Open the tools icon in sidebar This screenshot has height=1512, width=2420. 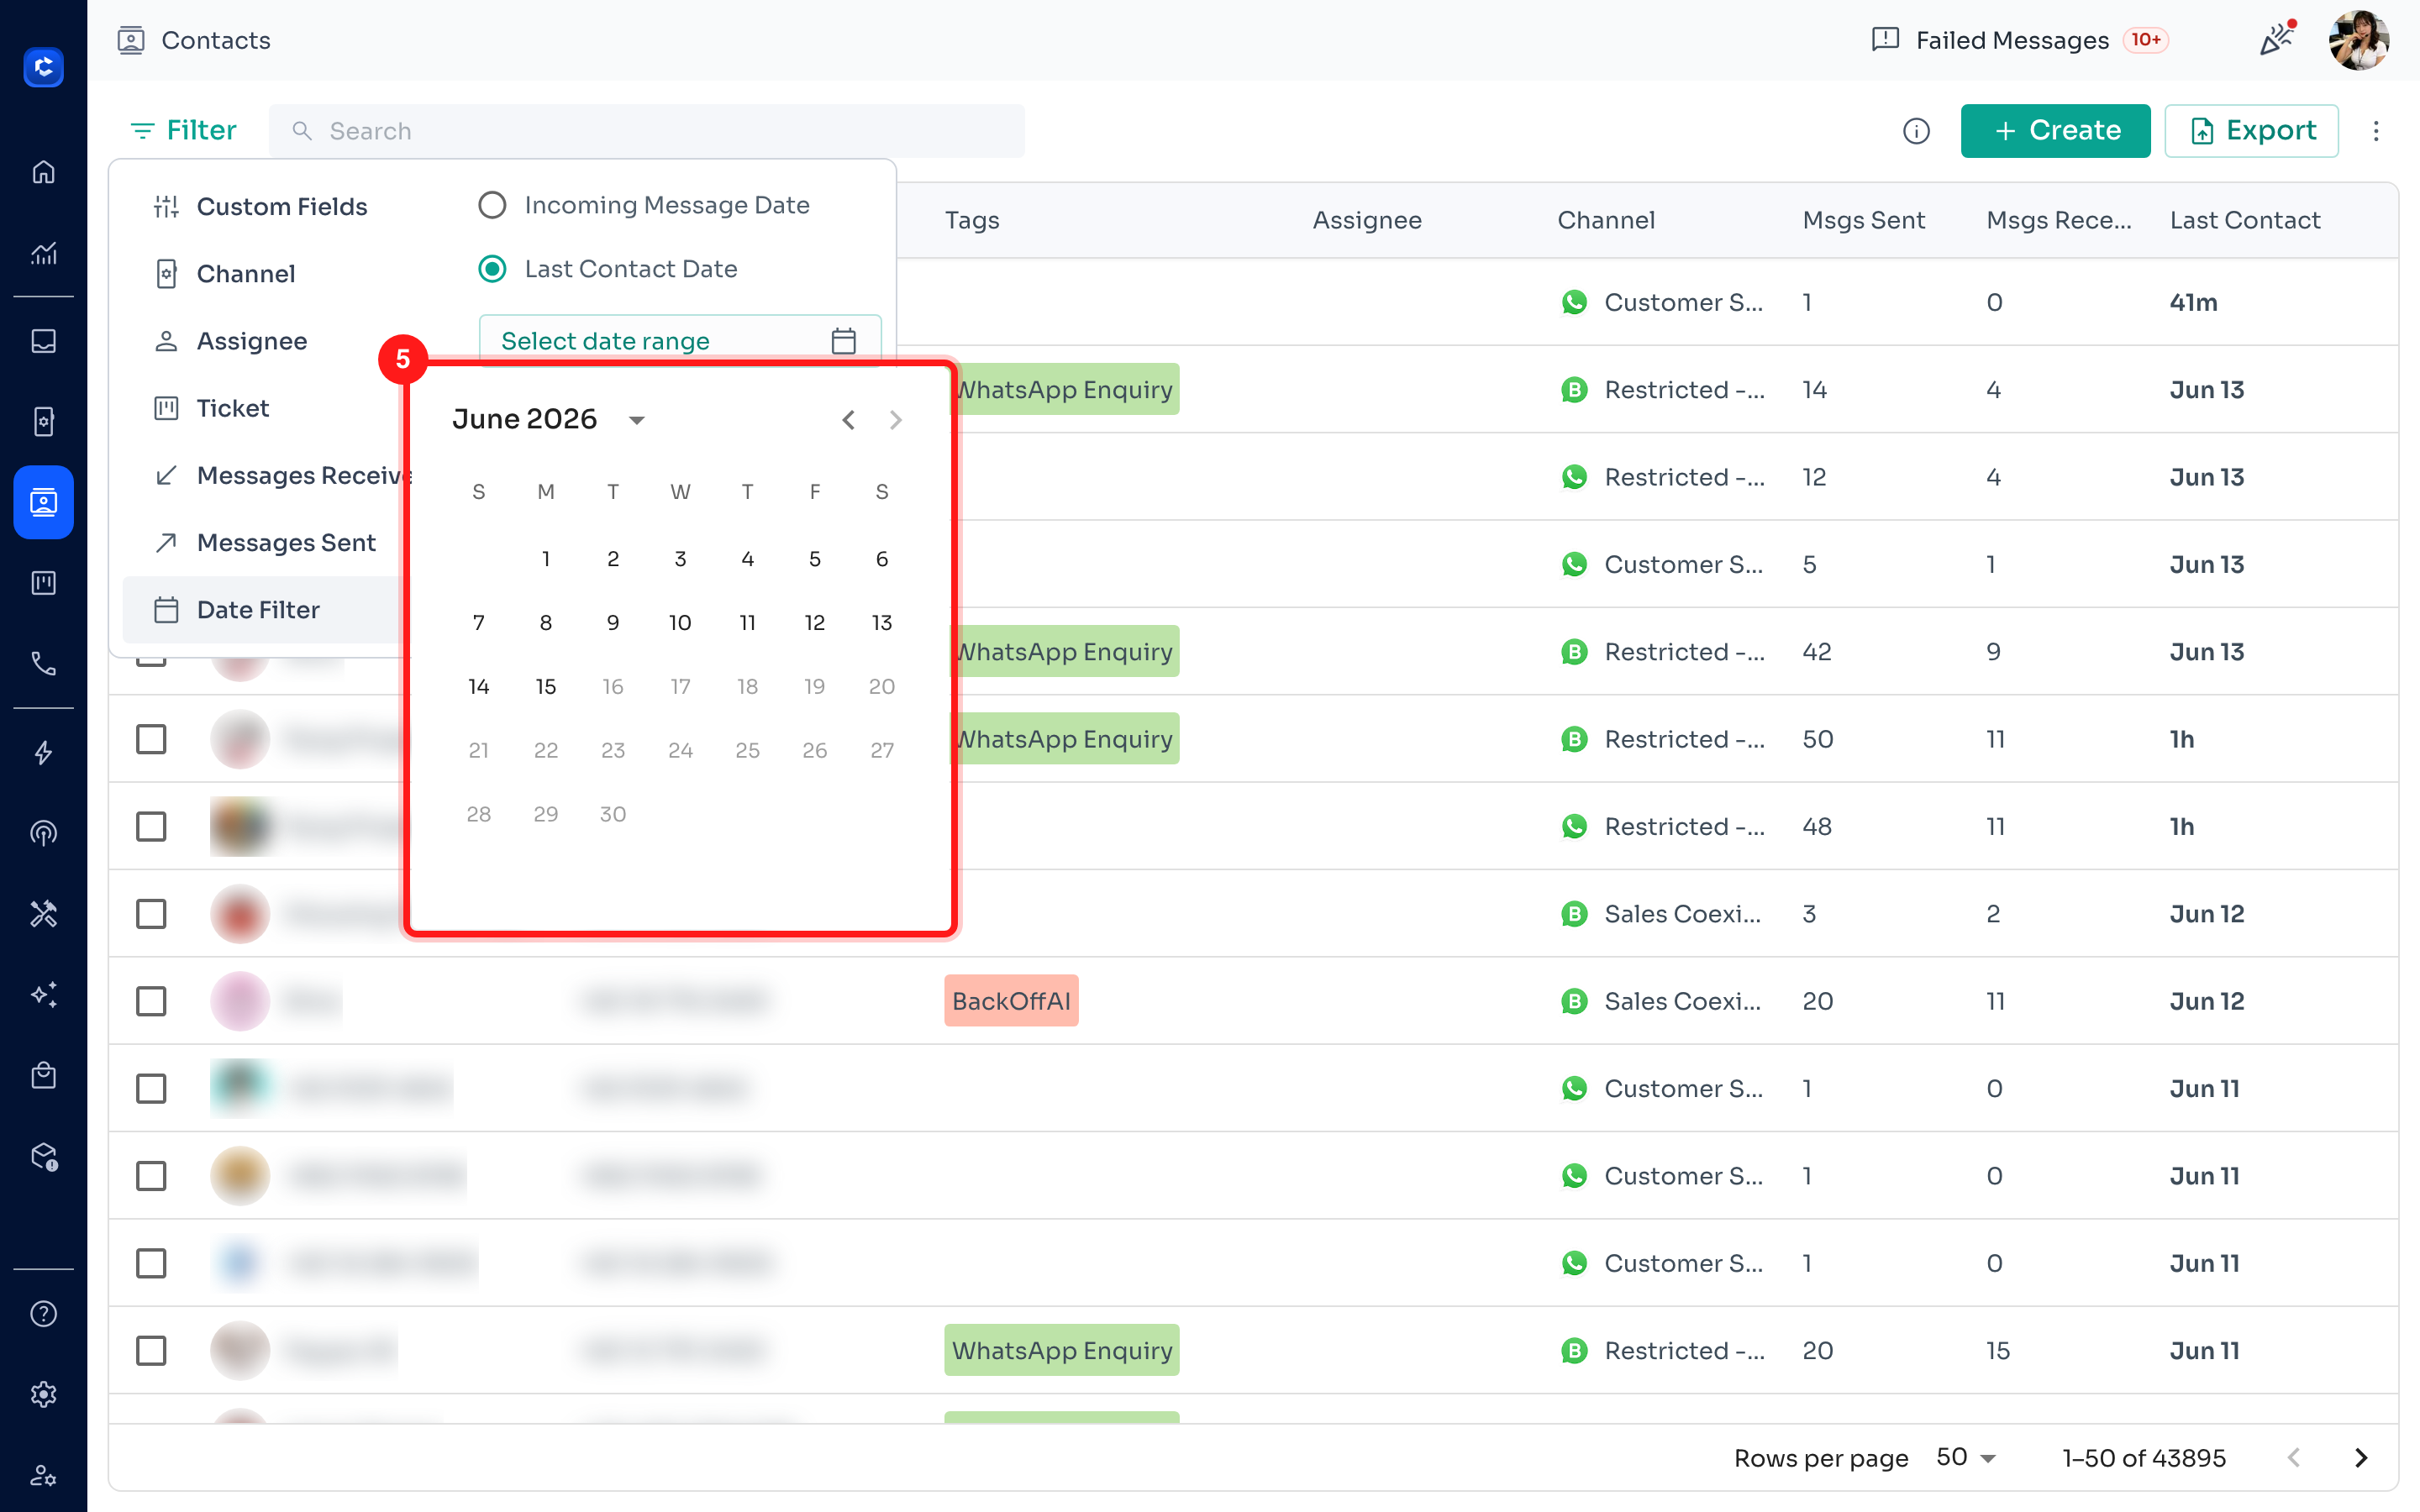(43, 914)
